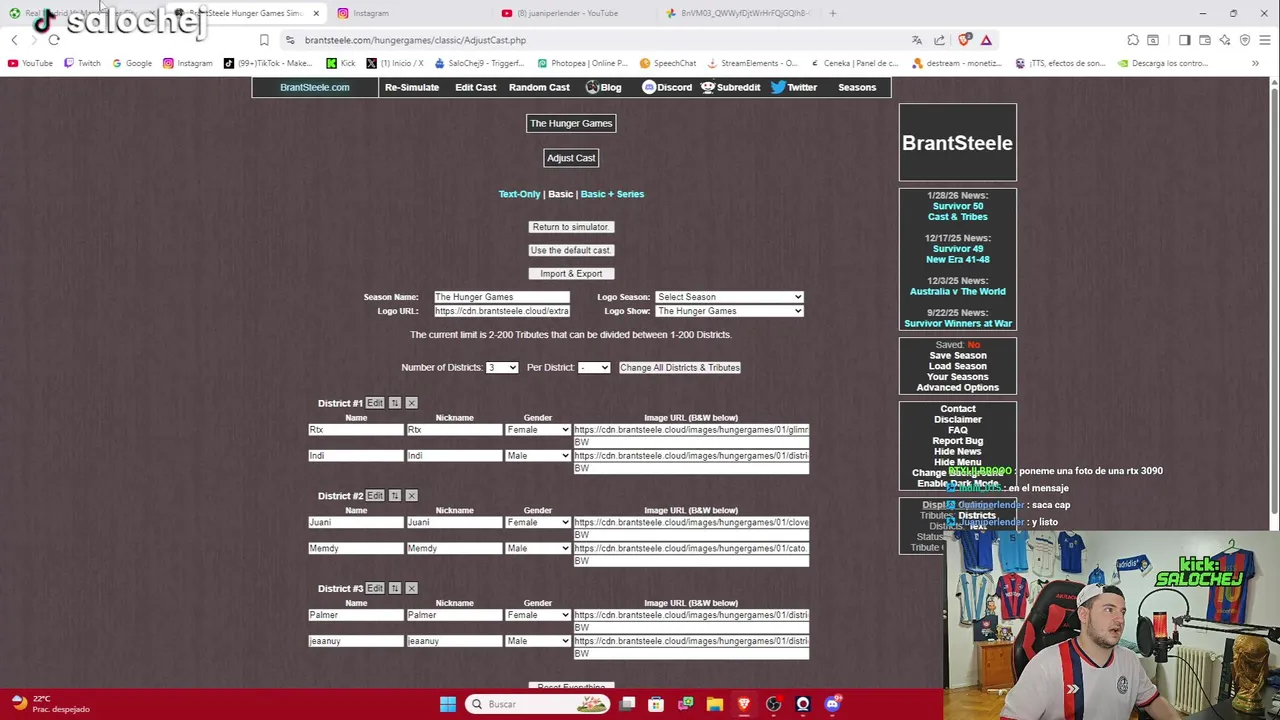This screenshot has height=720, width=1280.
Task: Go back in browser history
Action: tap(14, 40)
